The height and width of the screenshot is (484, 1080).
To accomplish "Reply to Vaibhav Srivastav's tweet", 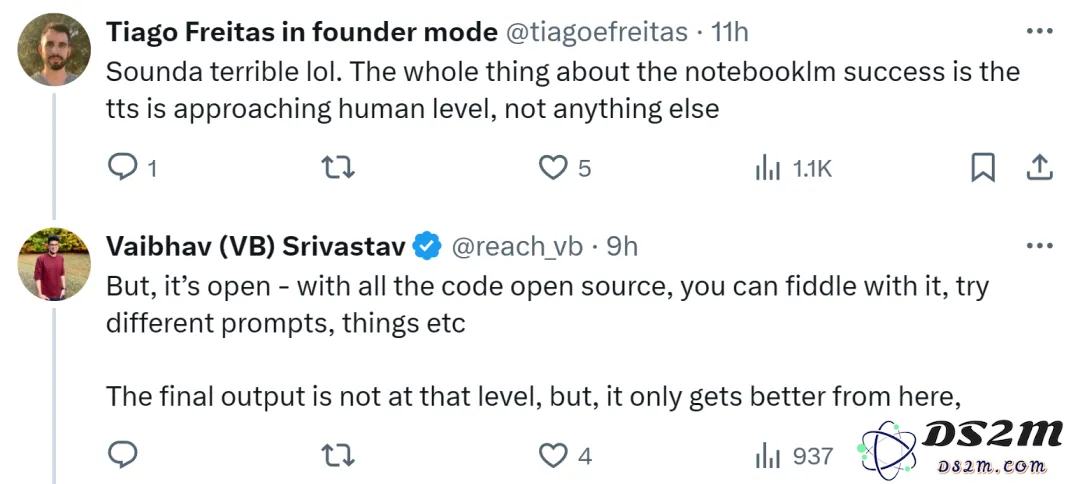I will [123, 455].
